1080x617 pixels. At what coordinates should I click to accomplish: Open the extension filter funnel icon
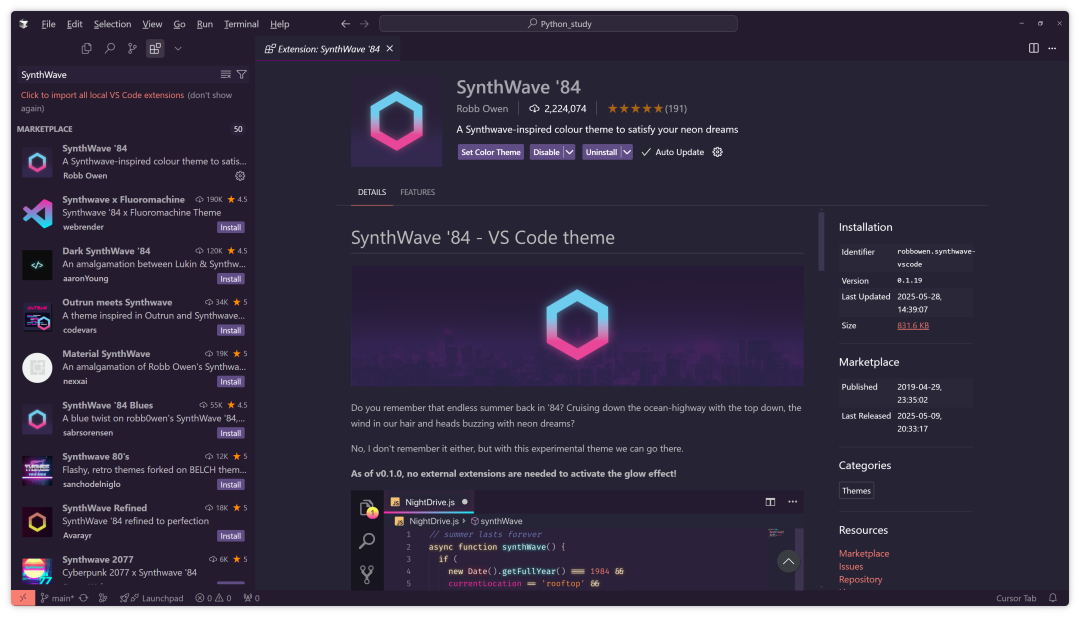point(242,74)
